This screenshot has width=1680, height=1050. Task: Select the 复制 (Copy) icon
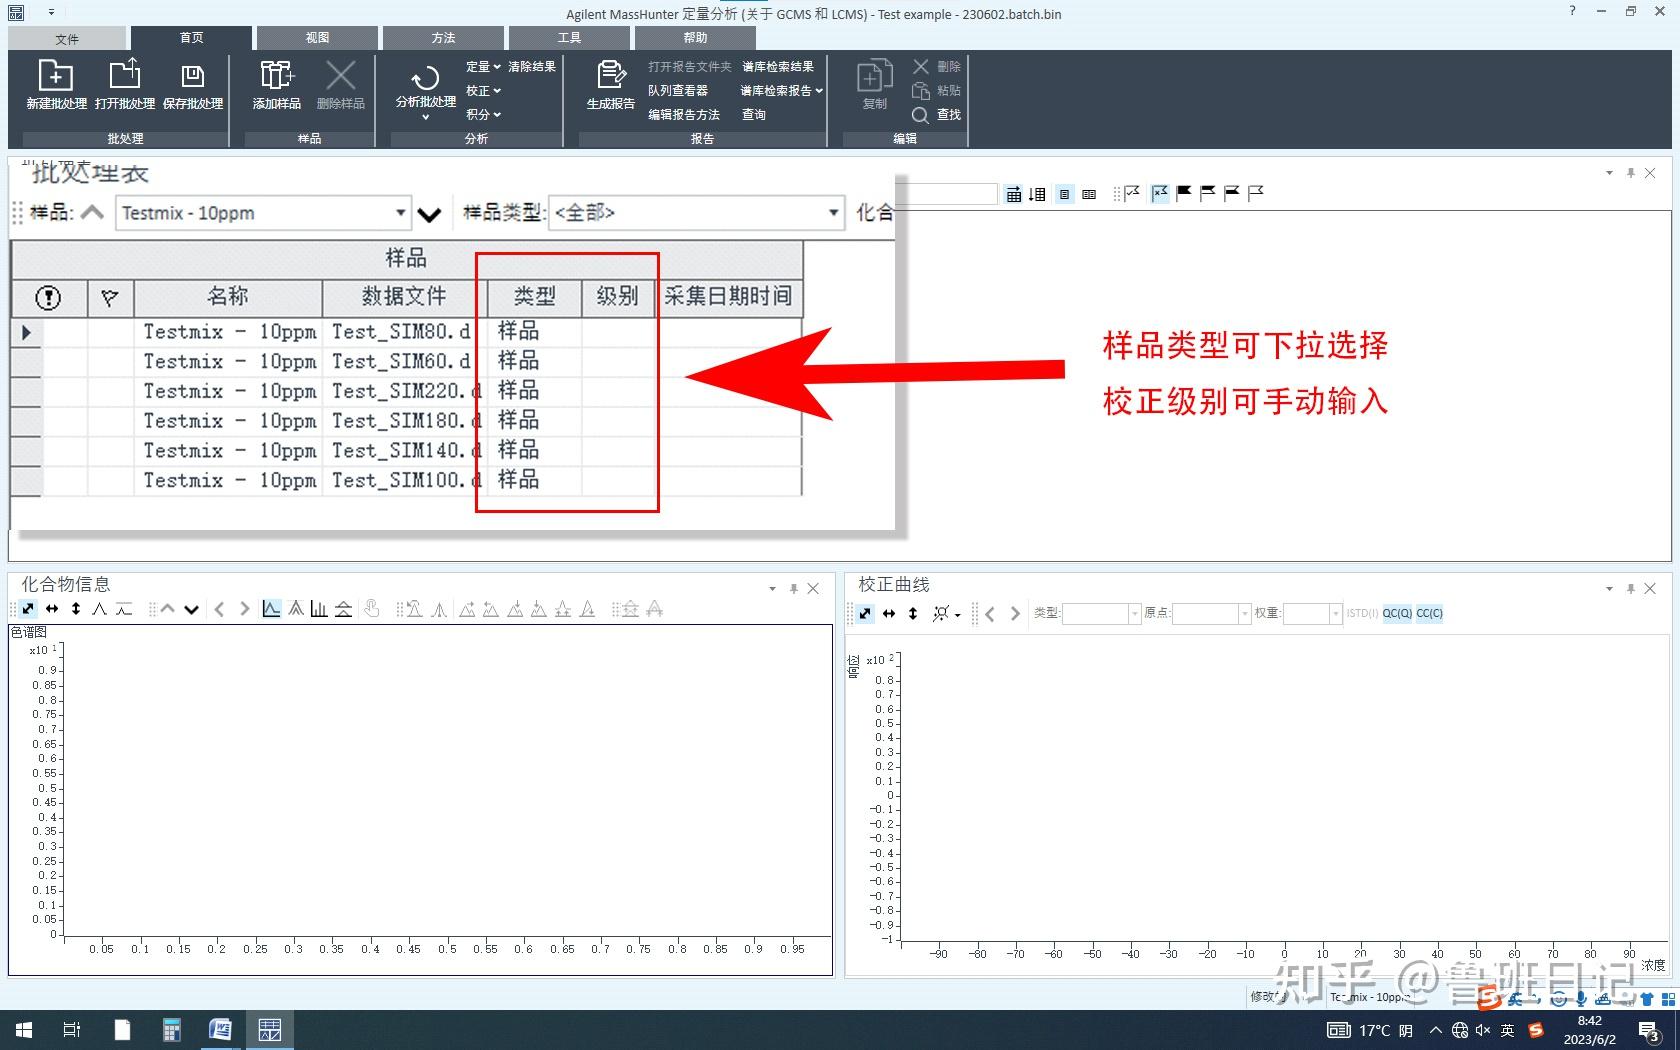[x=873, y=85]
